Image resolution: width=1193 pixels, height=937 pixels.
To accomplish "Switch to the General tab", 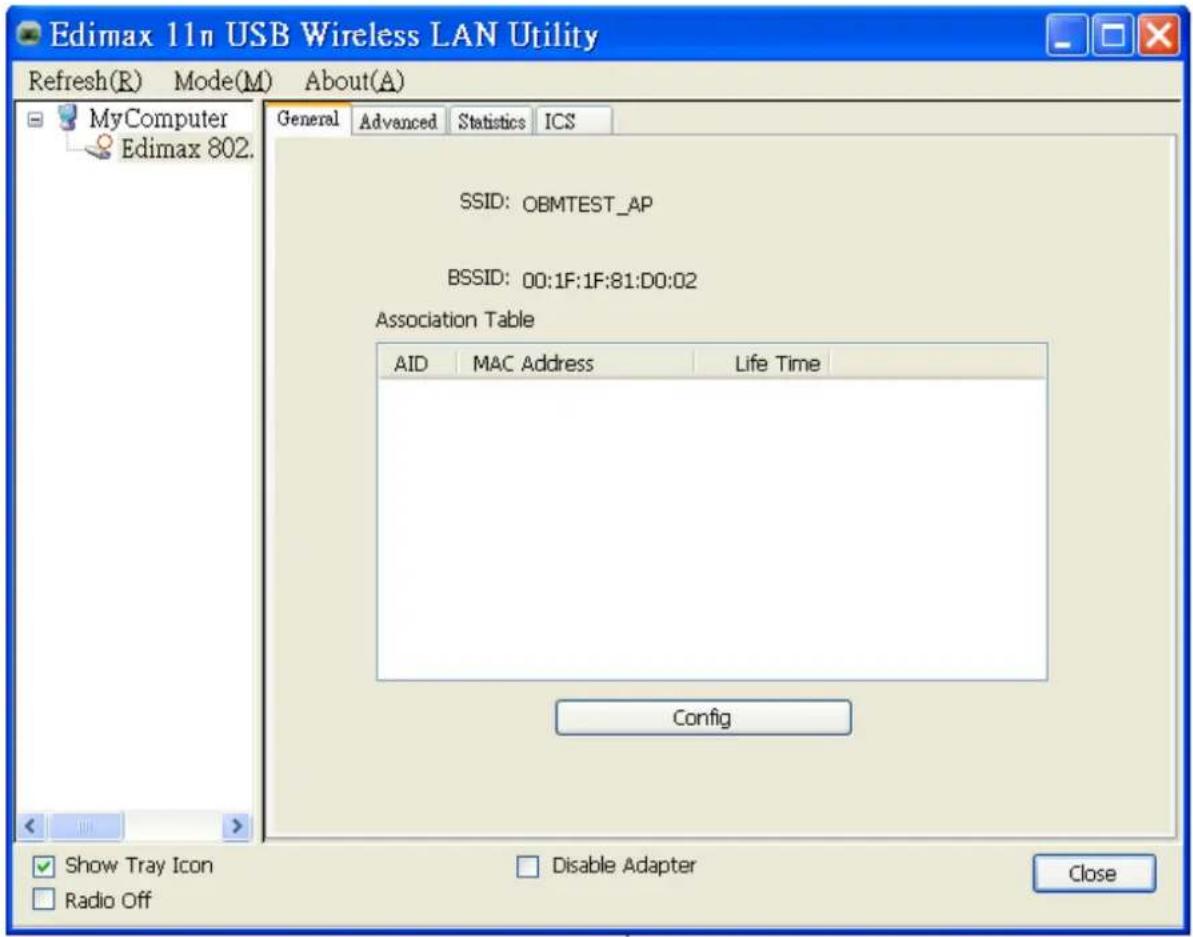I will click(307, 119).
